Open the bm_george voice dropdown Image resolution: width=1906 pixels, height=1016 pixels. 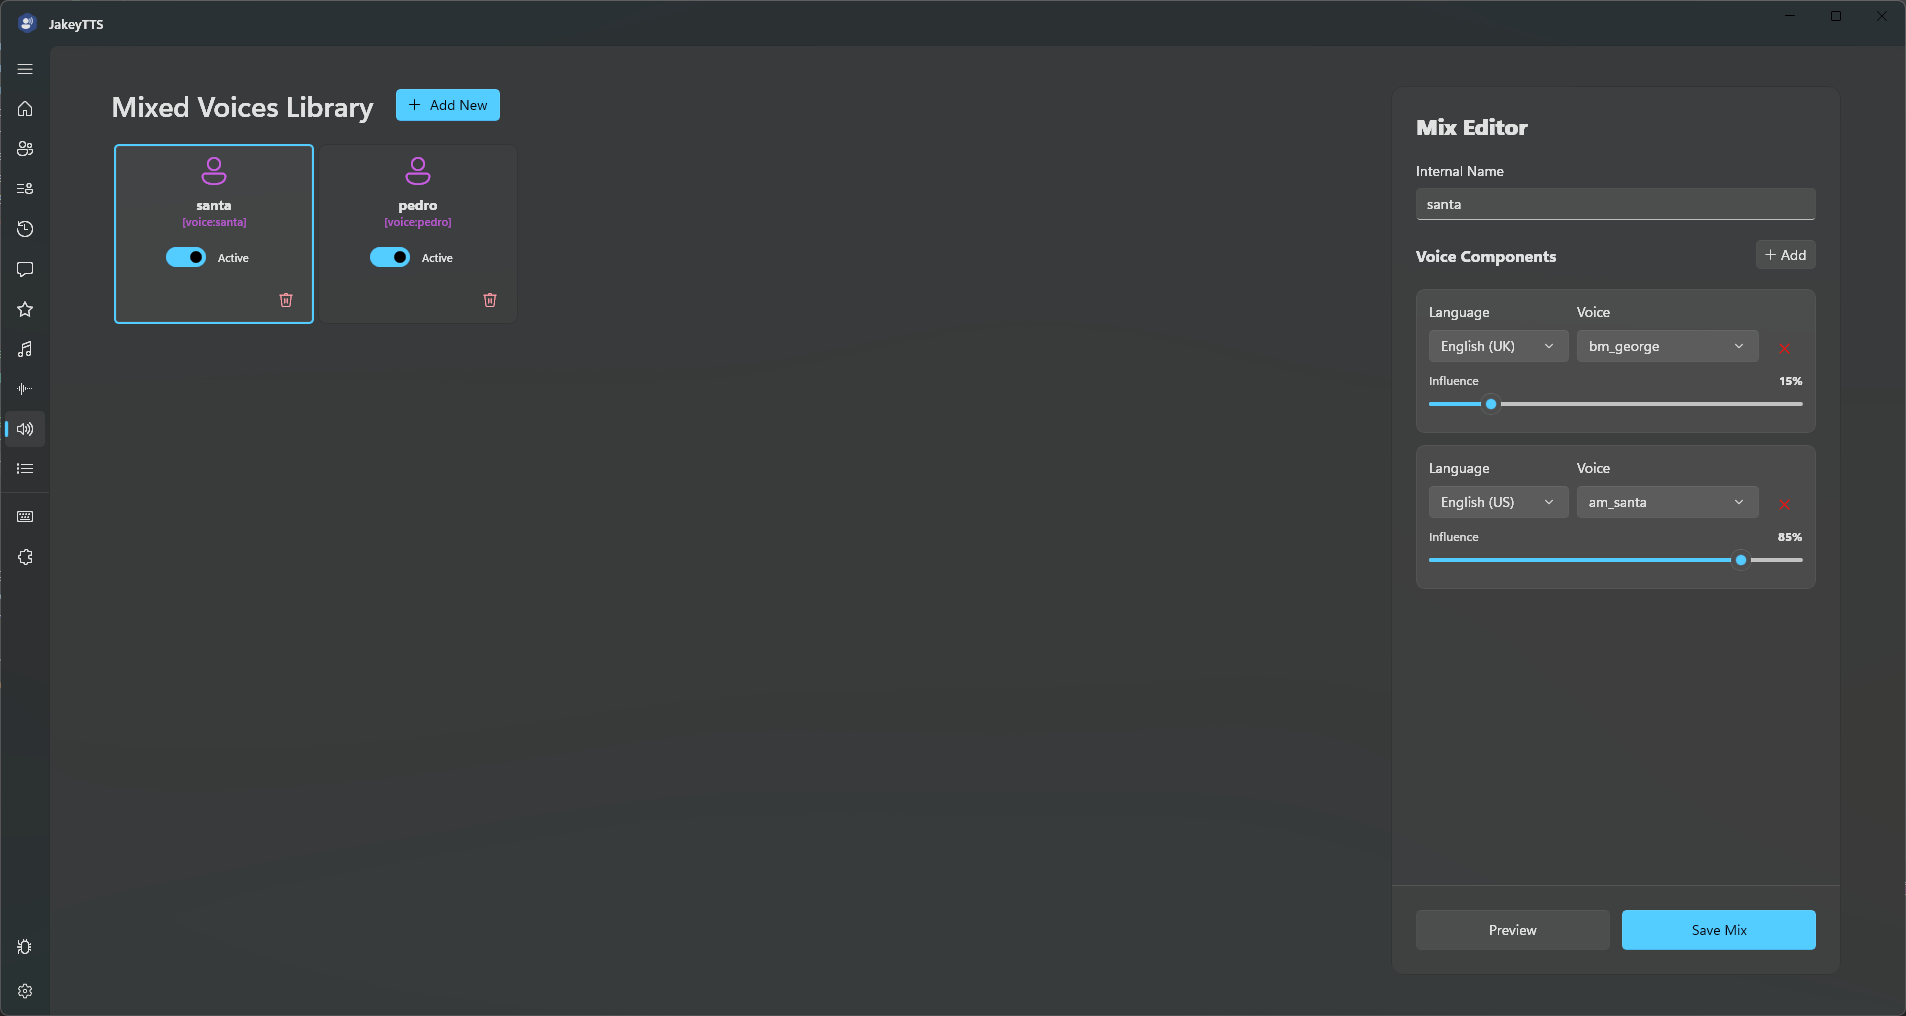tap(1667, 346)
